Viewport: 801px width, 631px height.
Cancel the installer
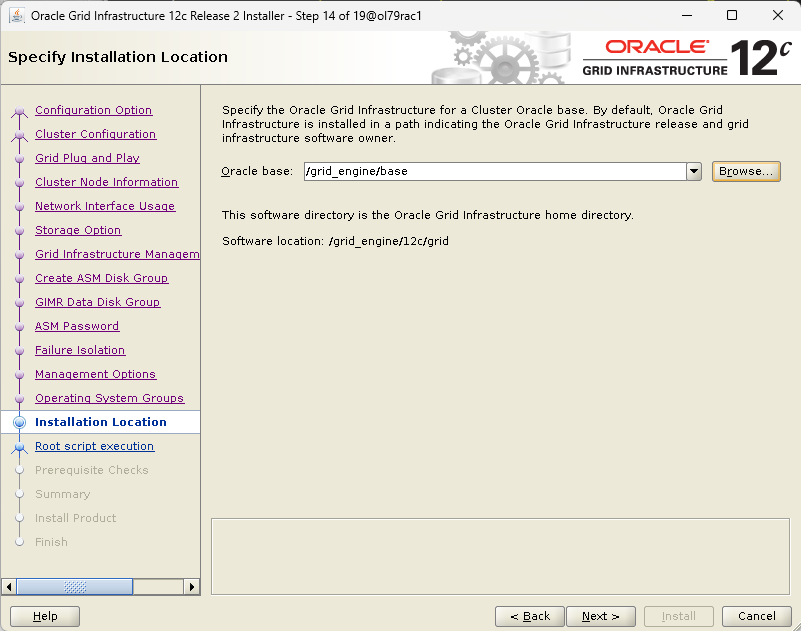click(757, 616)
